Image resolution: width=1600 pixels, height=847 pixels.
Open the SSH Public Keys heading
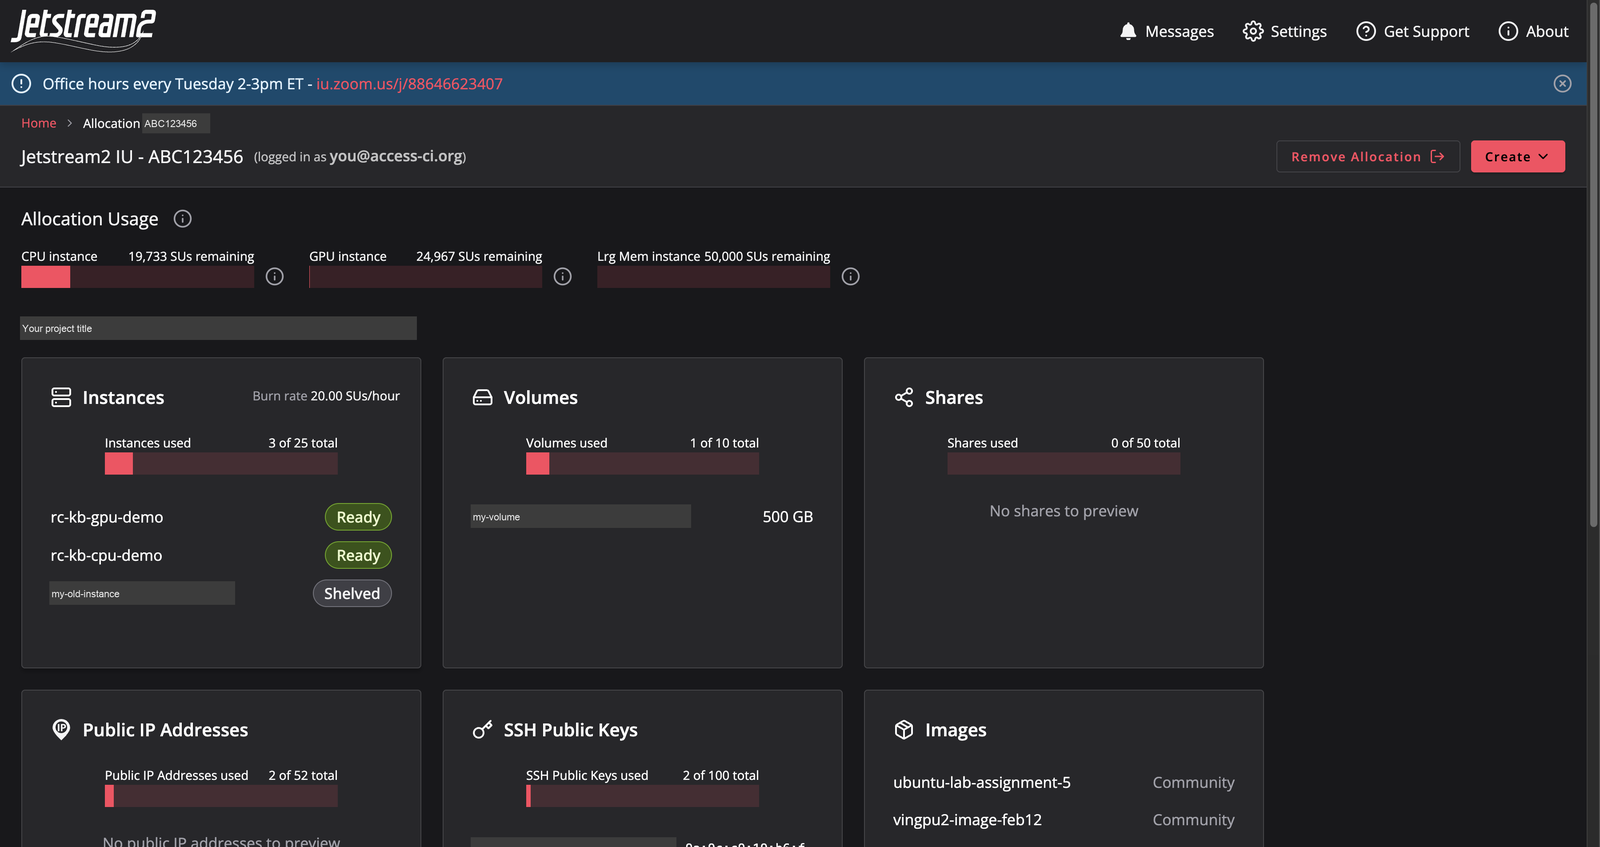tap(571, 730)
